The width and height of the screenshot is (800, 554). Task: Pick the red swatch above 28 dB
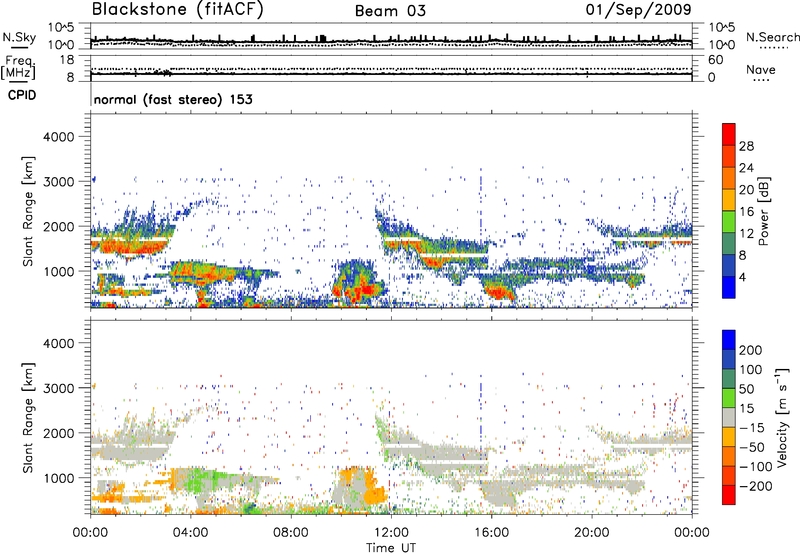[x=729, y=134]
